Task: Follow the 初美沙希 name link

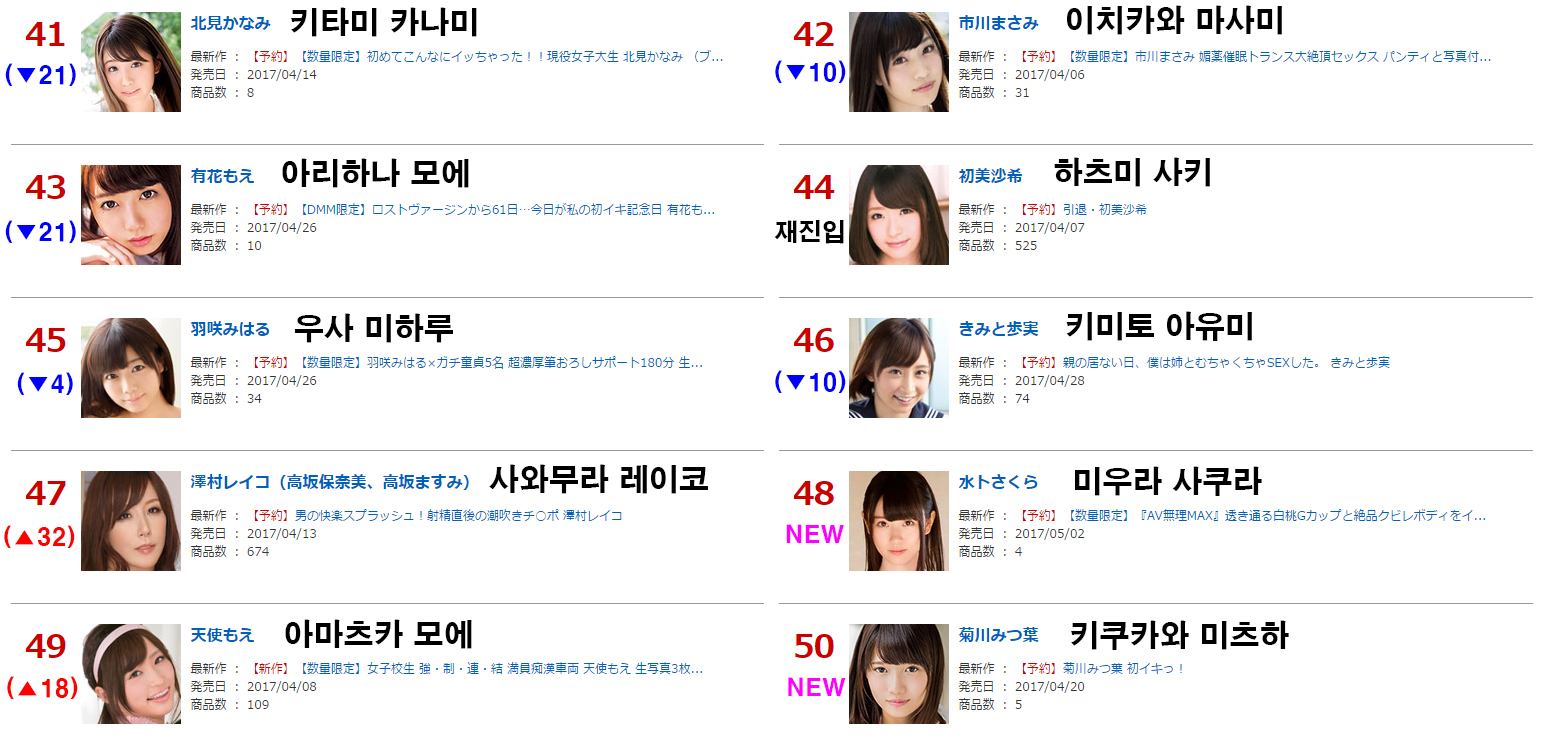Action: coord(990,176)
